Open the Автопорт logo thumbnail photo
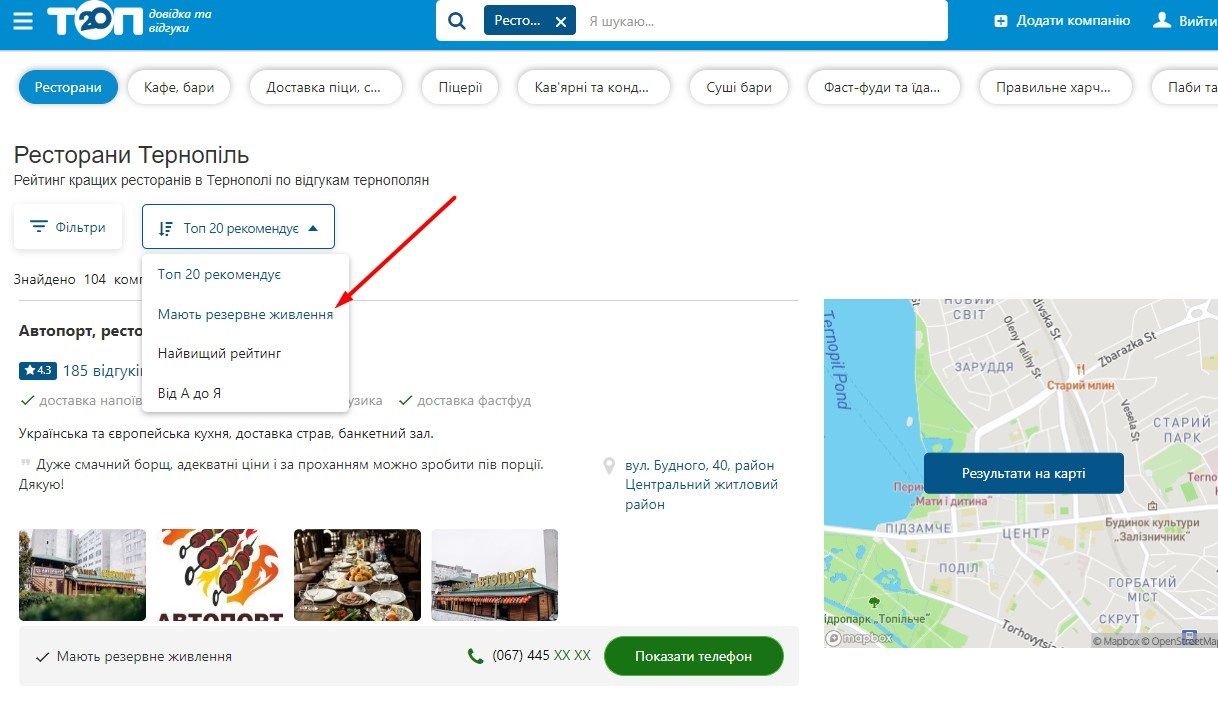 click(x=220, y=575)
